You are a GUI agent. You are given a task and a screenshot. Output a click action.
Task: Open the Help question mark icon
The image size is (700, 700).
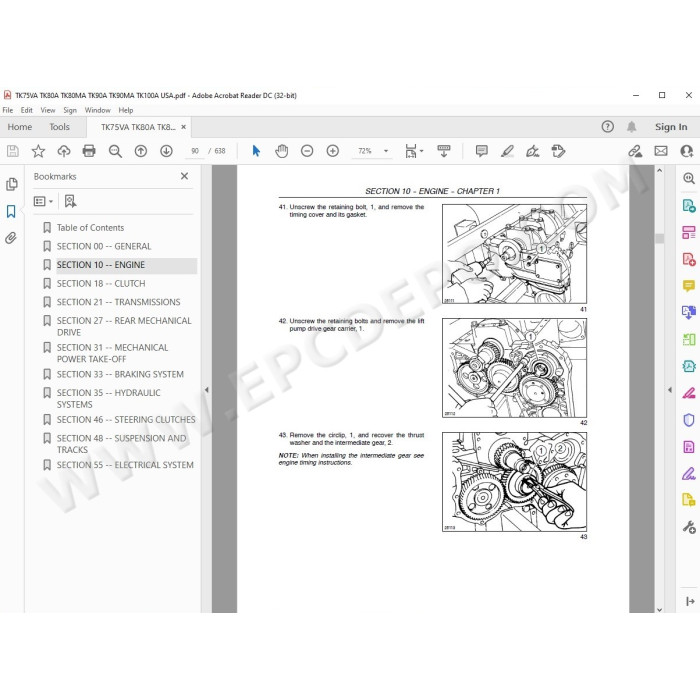point(608,127)
